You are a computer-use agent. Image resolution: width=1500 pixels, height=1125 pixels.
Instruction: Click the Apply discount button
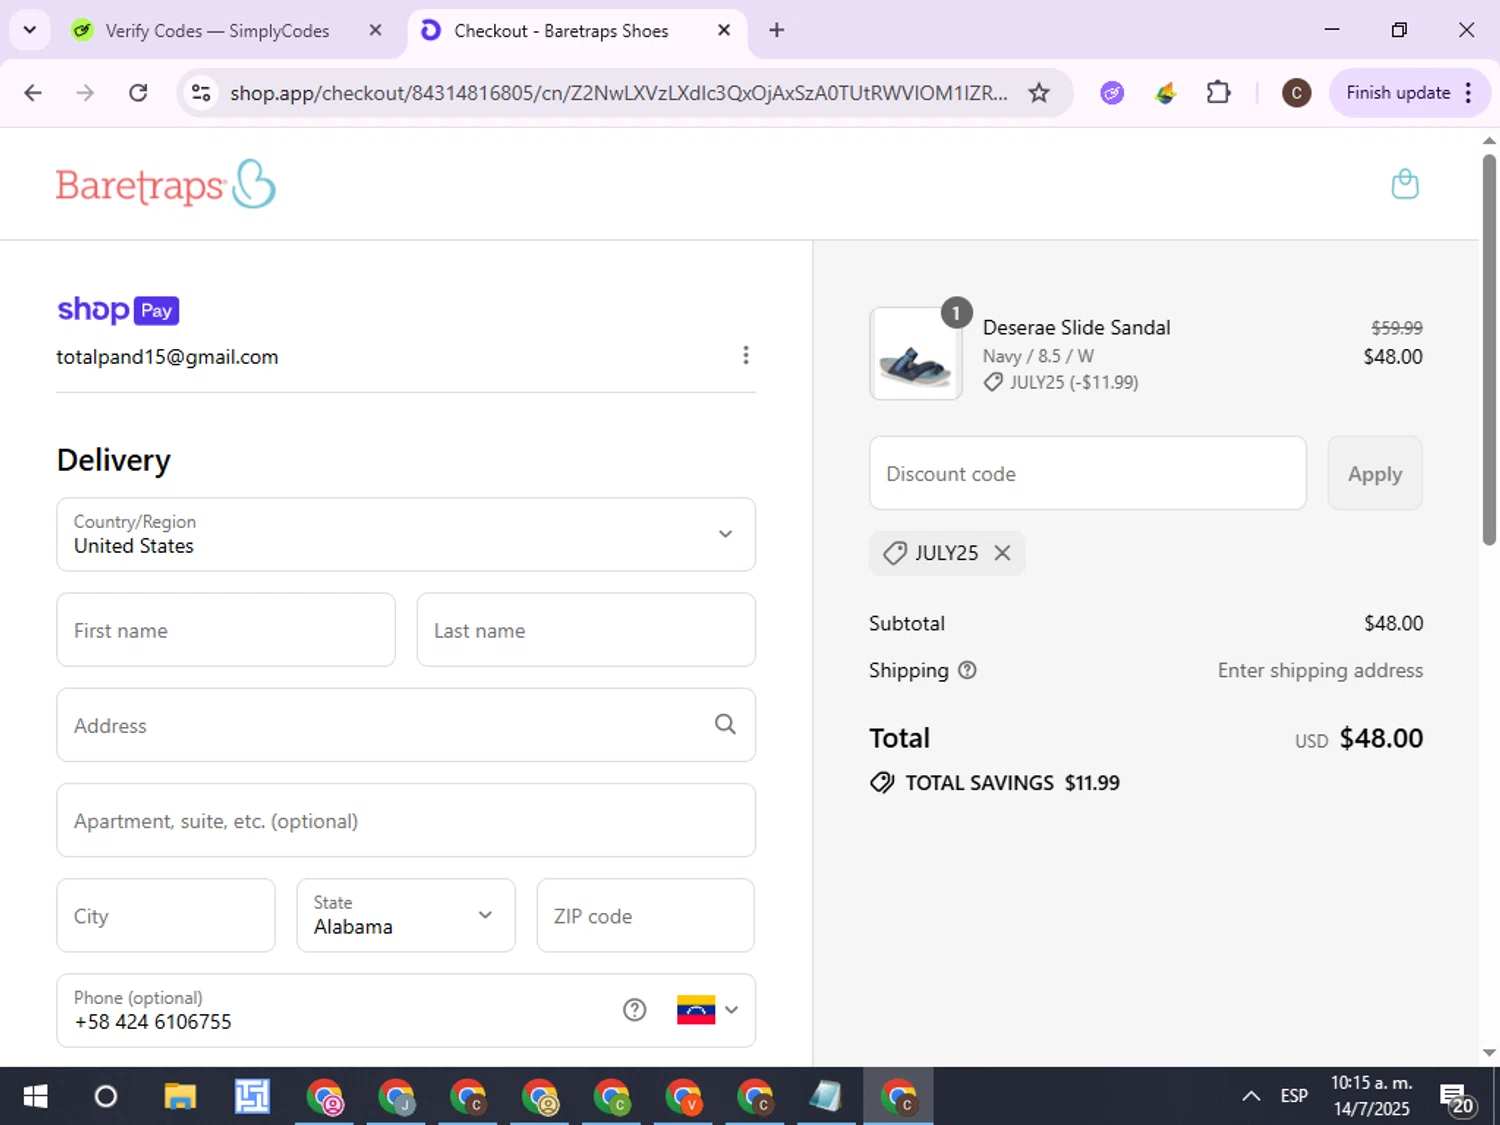[x=1374, y=473]
